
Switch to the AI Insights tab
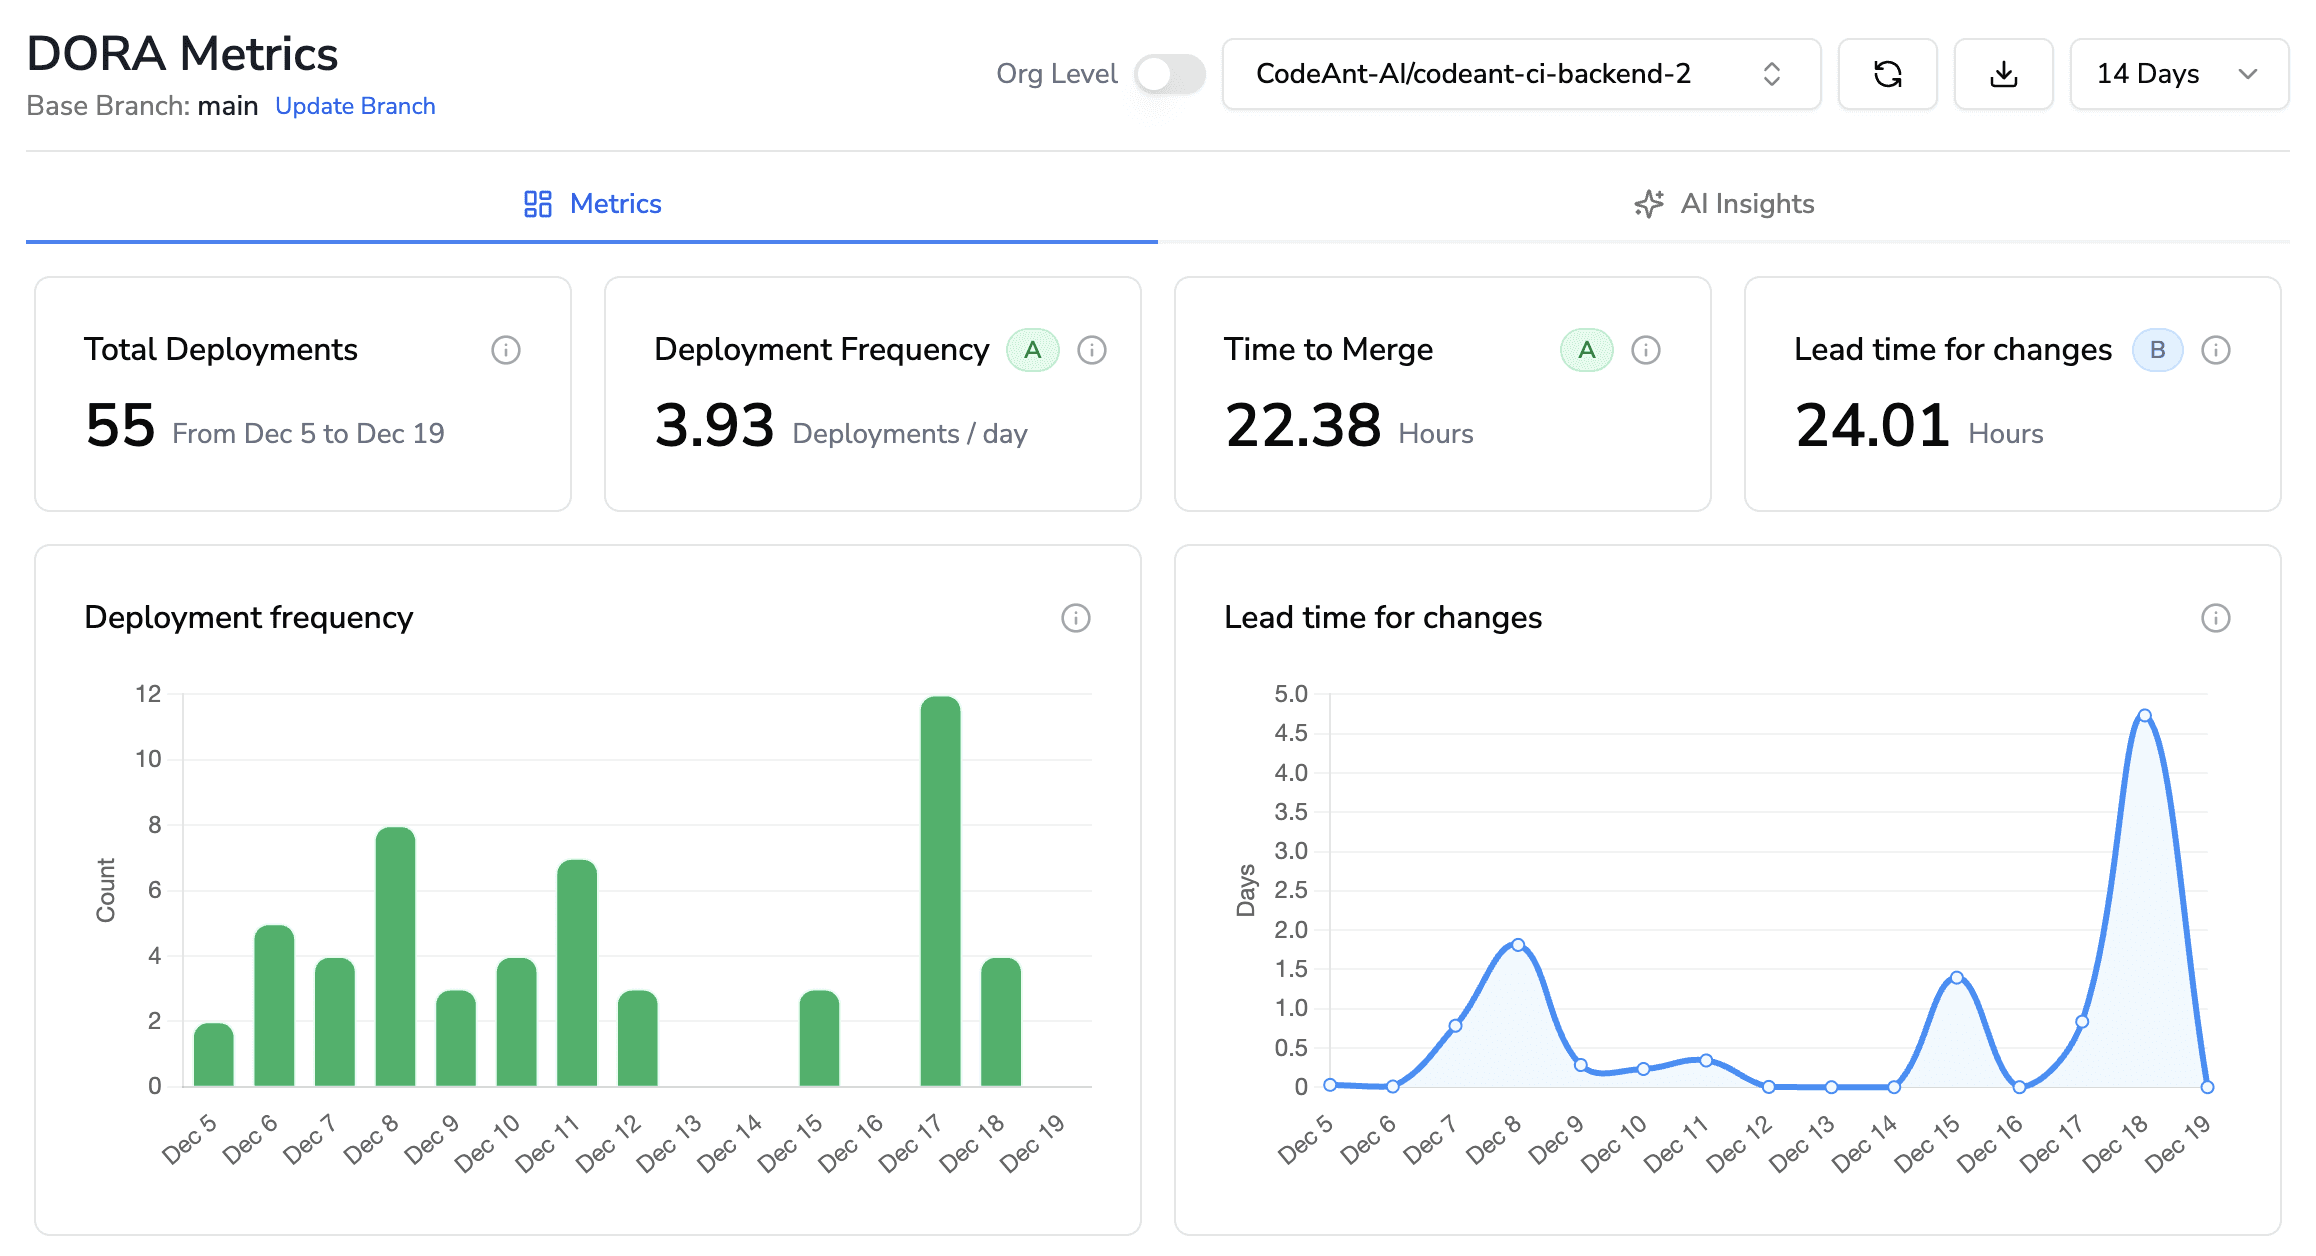click(x=1723, y=204)
